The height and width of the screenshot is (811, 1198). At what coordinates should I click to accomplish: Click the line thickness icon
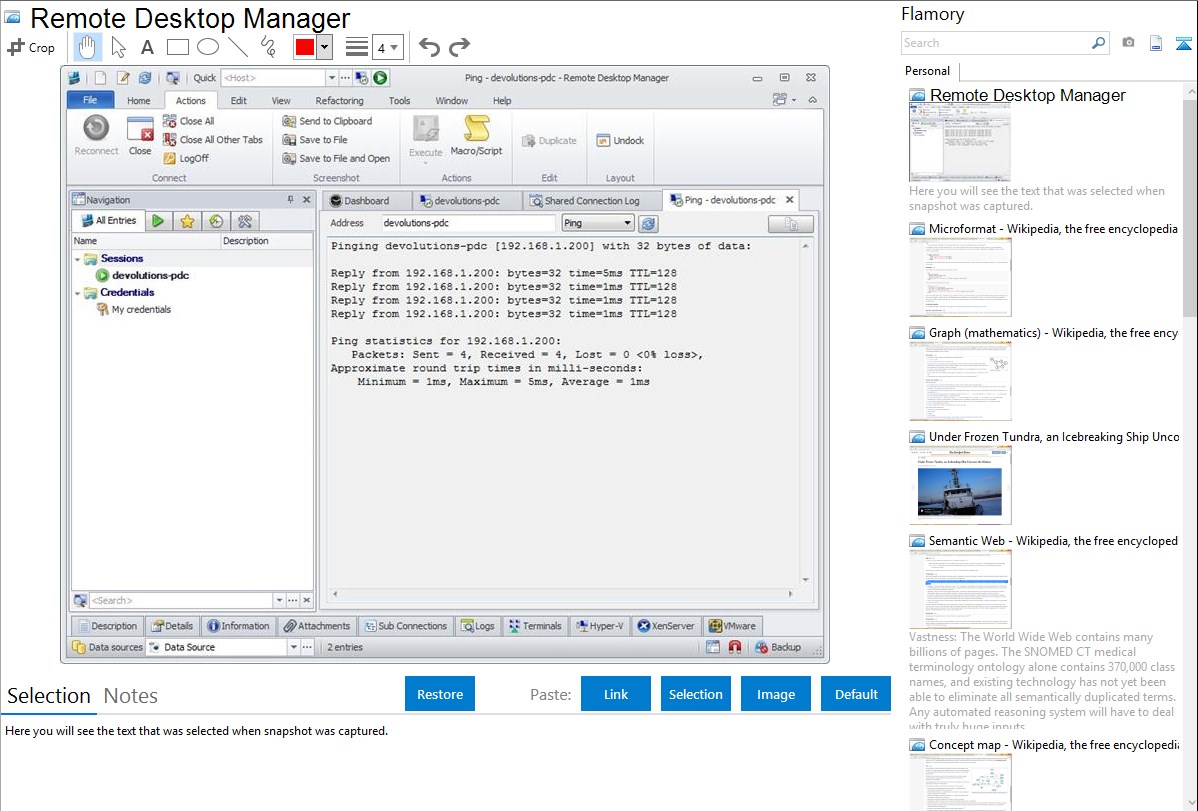click(357, 47)
